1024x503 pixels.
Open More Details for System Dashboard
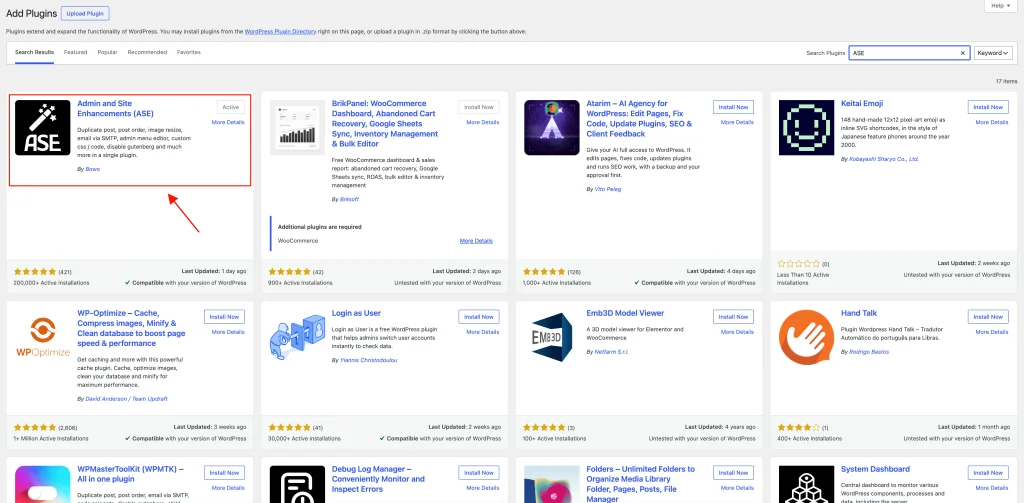pos(992,488)
